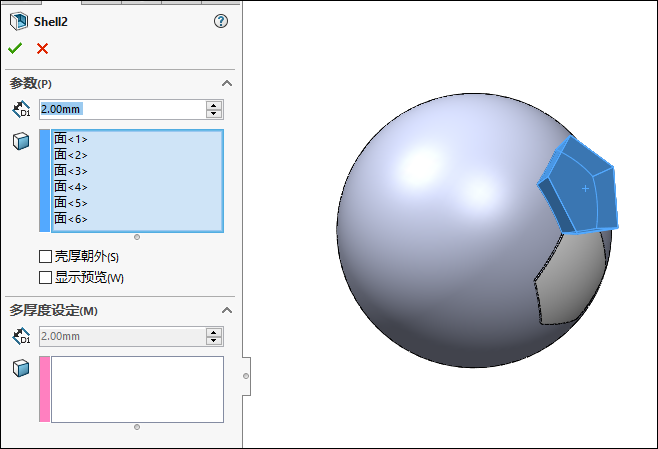The height and width of the screenshot is (449, 658).
Task: Select 面<1> in the faces list
Action: click(70, 138)
